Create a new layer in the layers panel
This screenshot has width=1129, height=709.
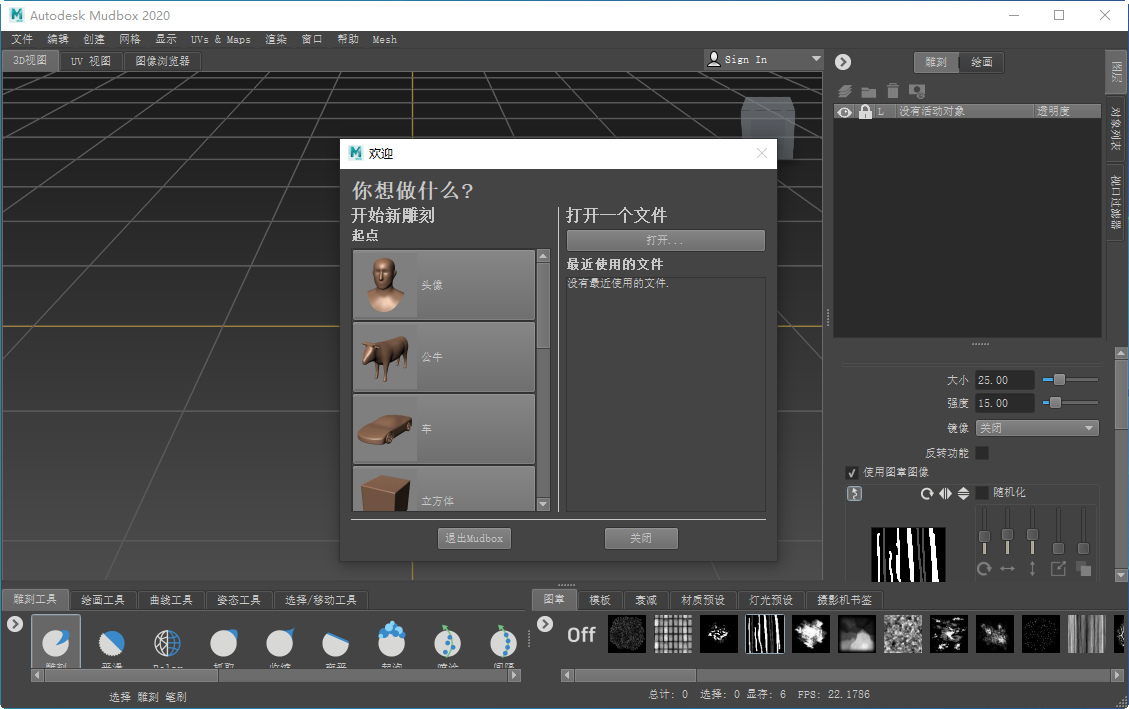(845, 91)
